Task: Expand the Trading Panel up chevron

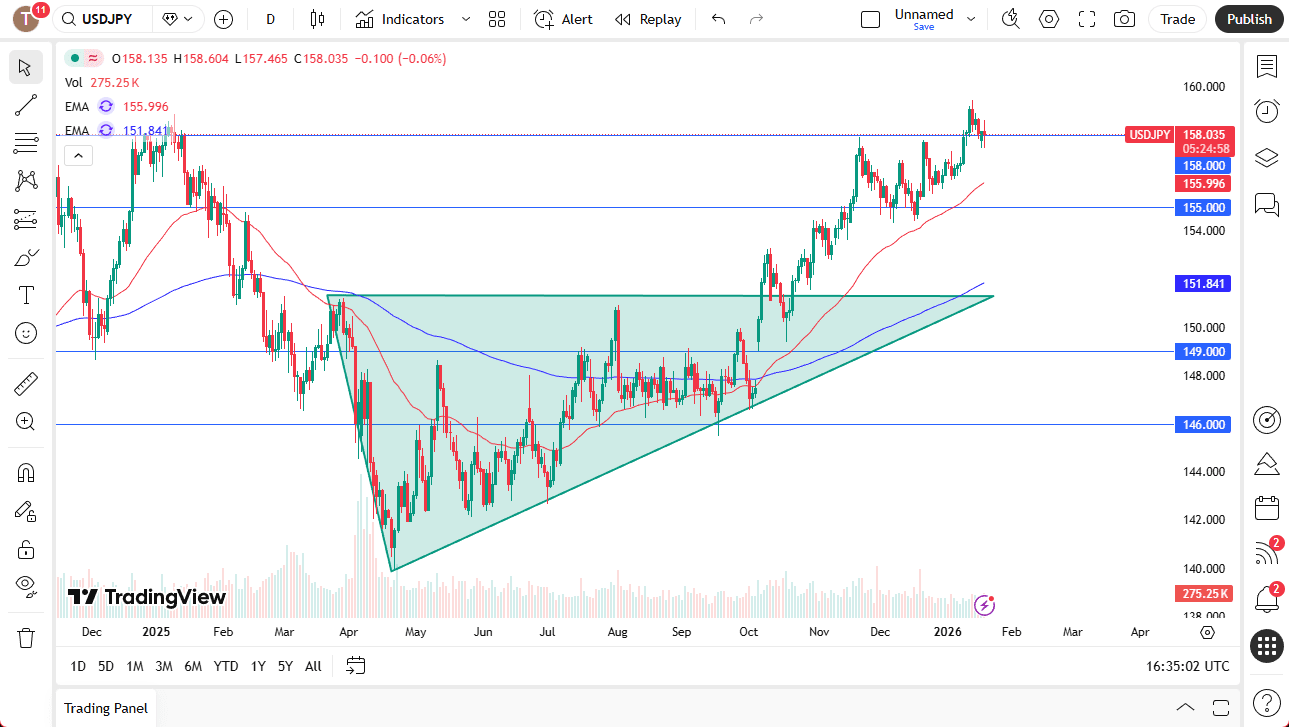Action: point(1185,708)
